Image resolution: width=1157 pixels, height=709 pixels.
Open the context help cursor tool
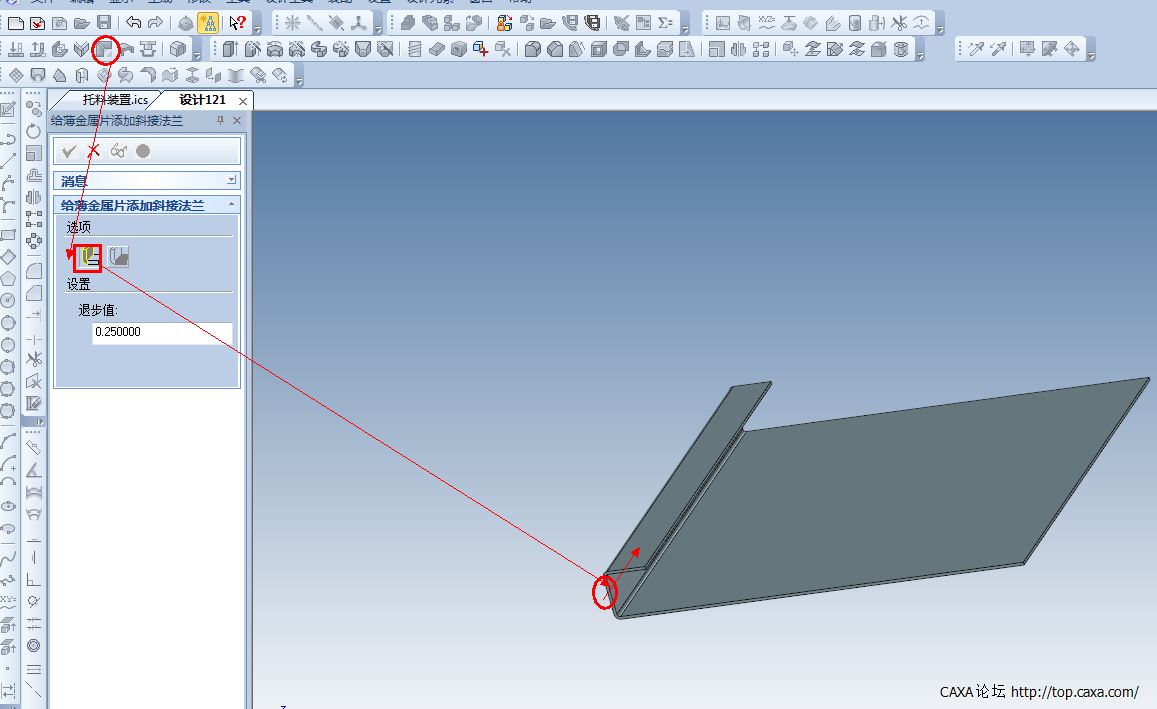point(237,23)
